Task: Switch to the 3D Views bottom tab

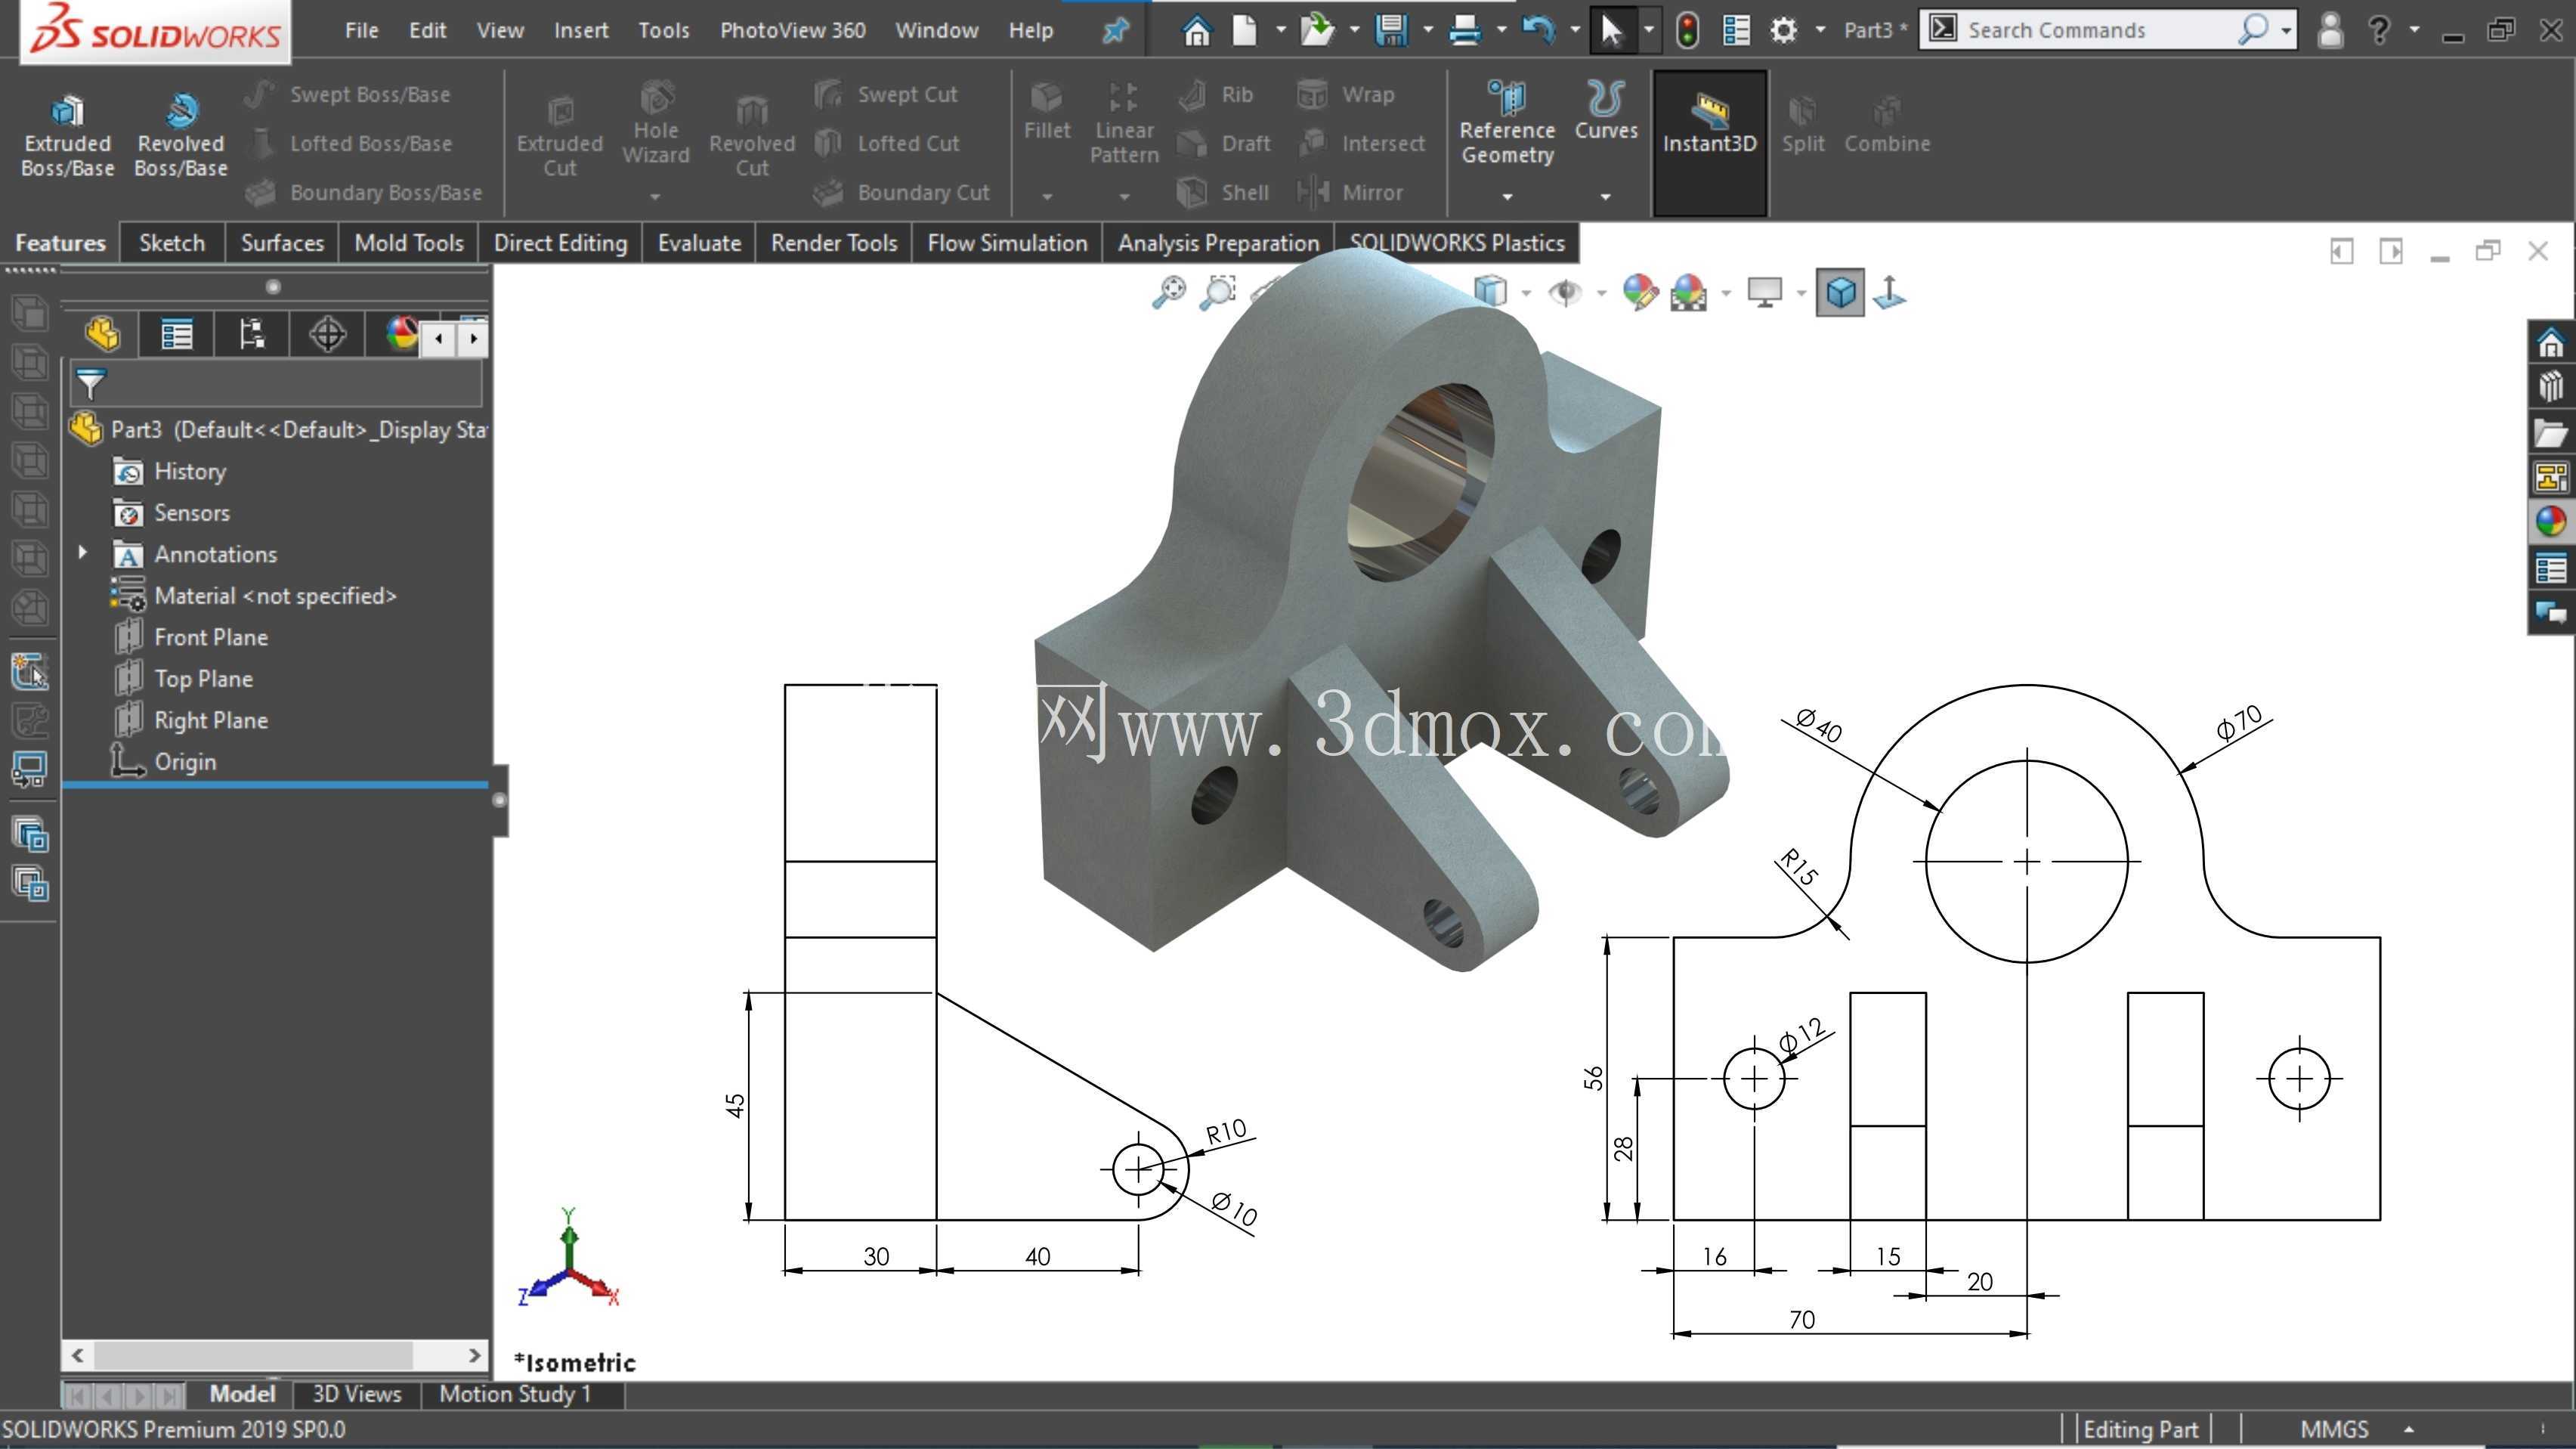Action: (356, 1394)
